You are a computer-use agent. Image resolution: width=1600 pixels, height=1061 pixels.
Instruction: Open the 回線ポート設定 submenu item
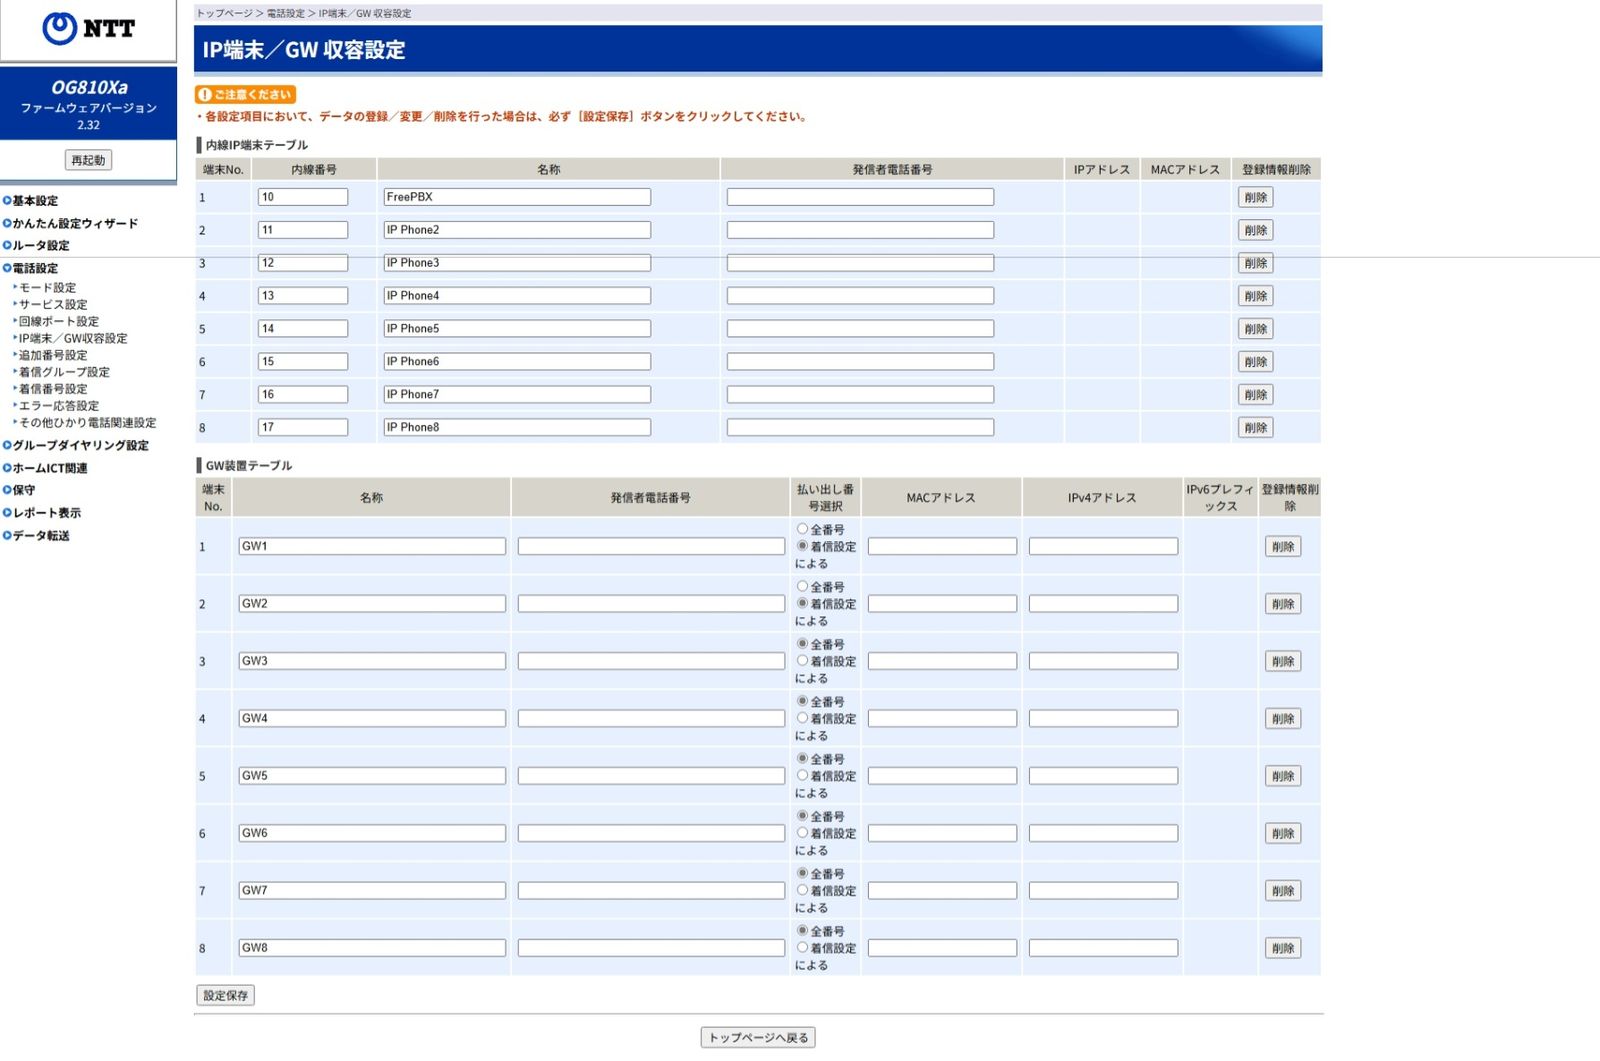click(59, 322)
